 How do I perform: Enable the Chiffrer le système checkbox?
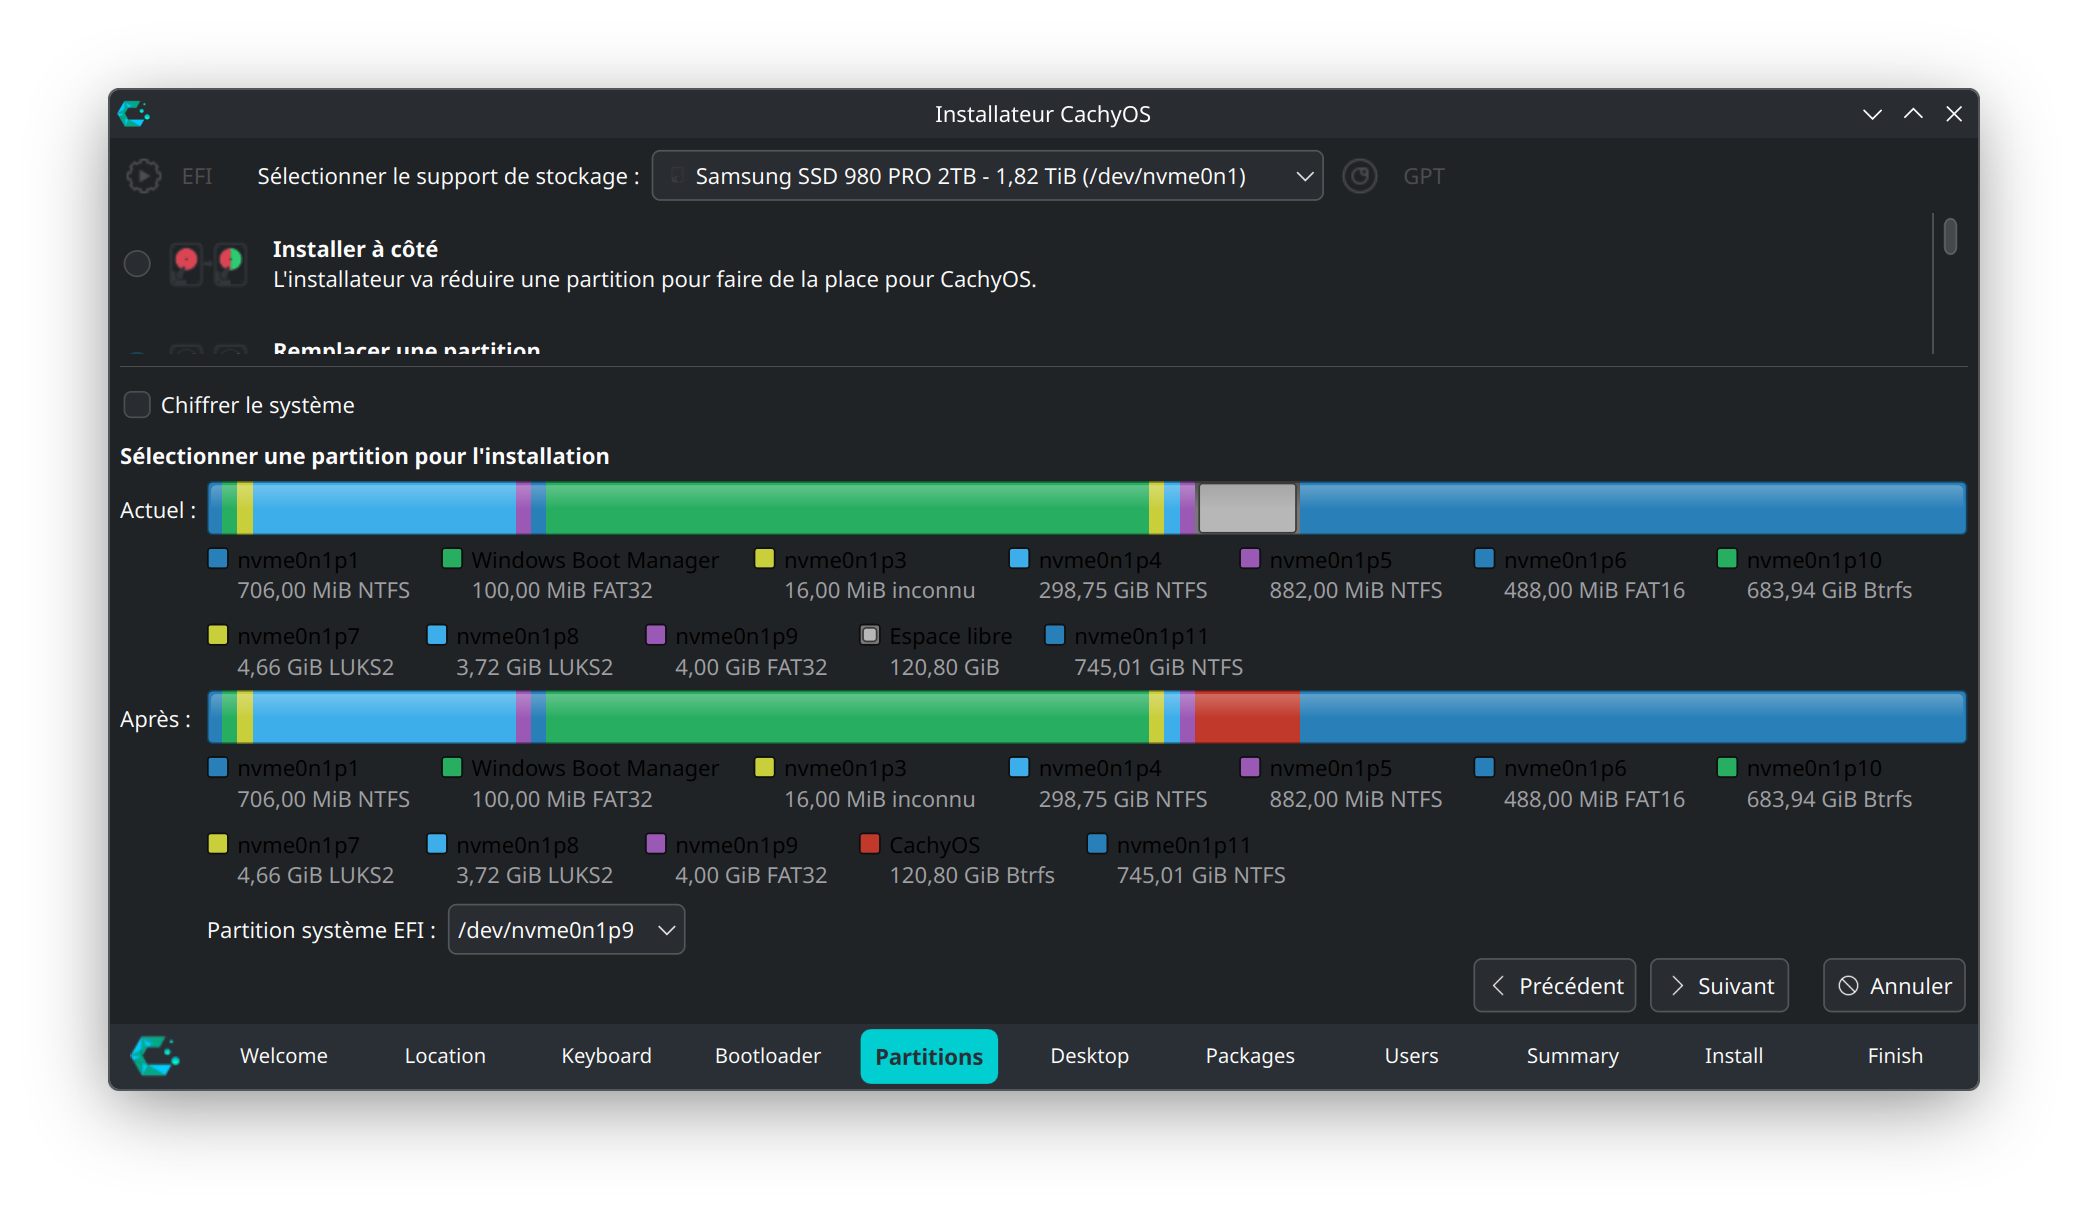pos(137,405)
